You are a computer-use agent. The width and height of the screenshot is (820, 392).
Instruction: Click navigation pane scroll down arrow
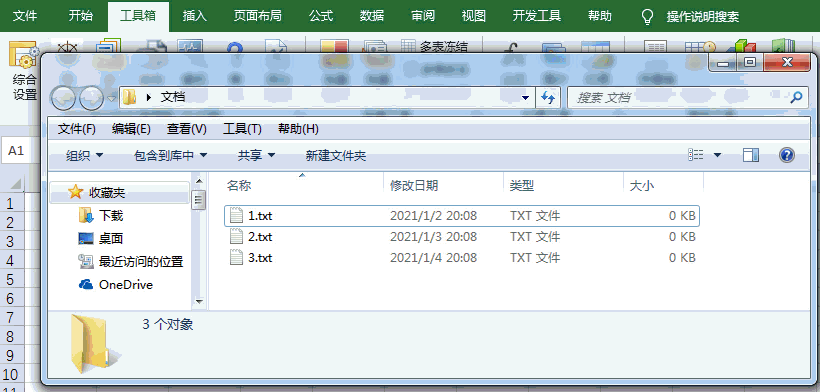click(199, 301)
